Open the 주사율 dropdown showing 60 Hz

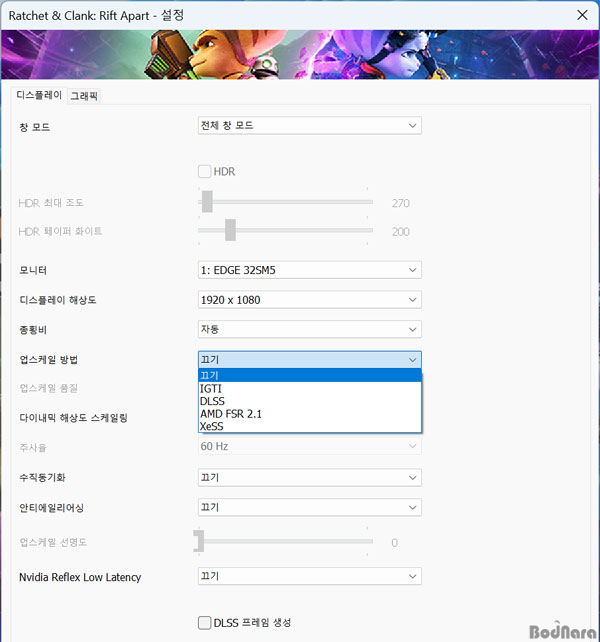(310, 446)
